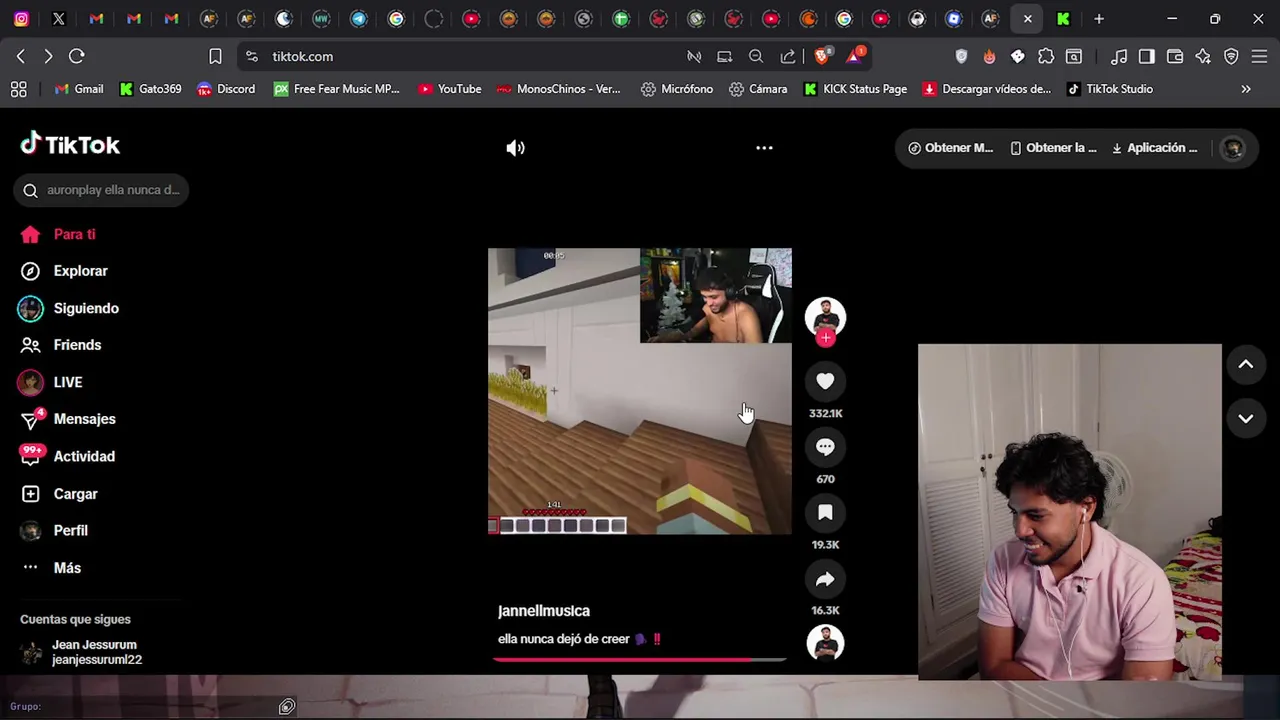Toggle browser sidebar panel

tap(1147, 56)
